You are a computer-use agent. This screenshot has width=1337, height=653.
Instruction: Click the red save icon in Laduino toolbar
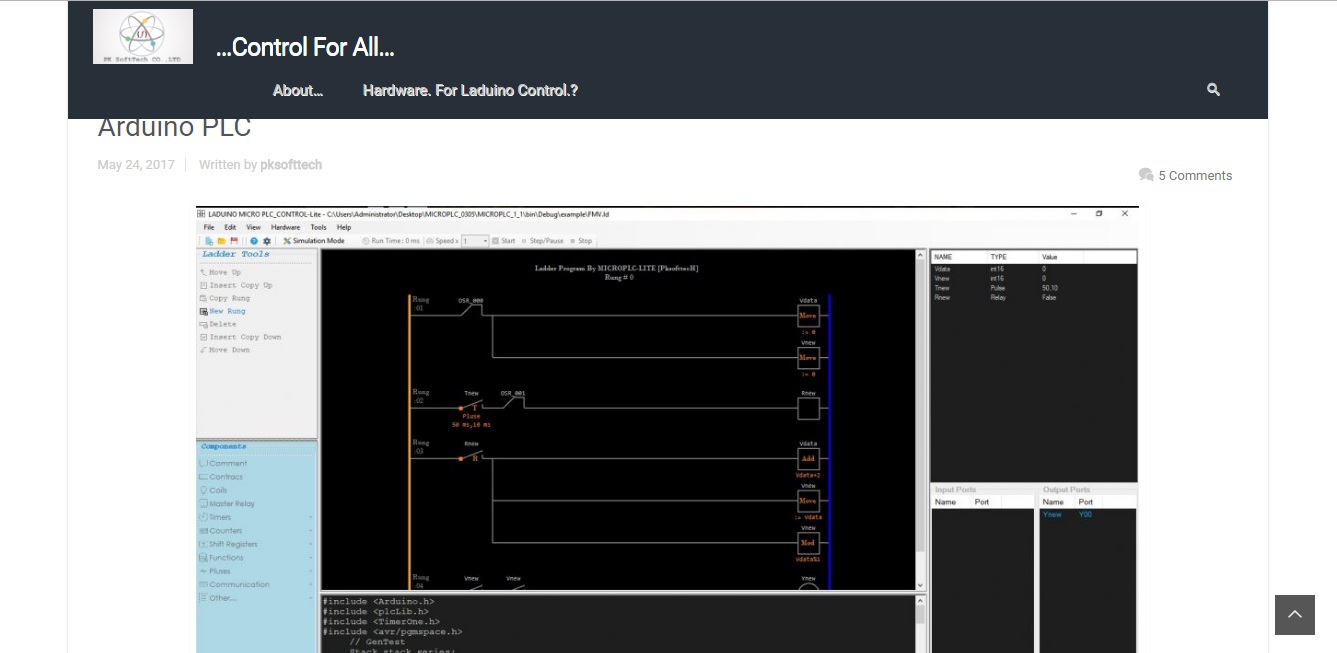(234, 241)
